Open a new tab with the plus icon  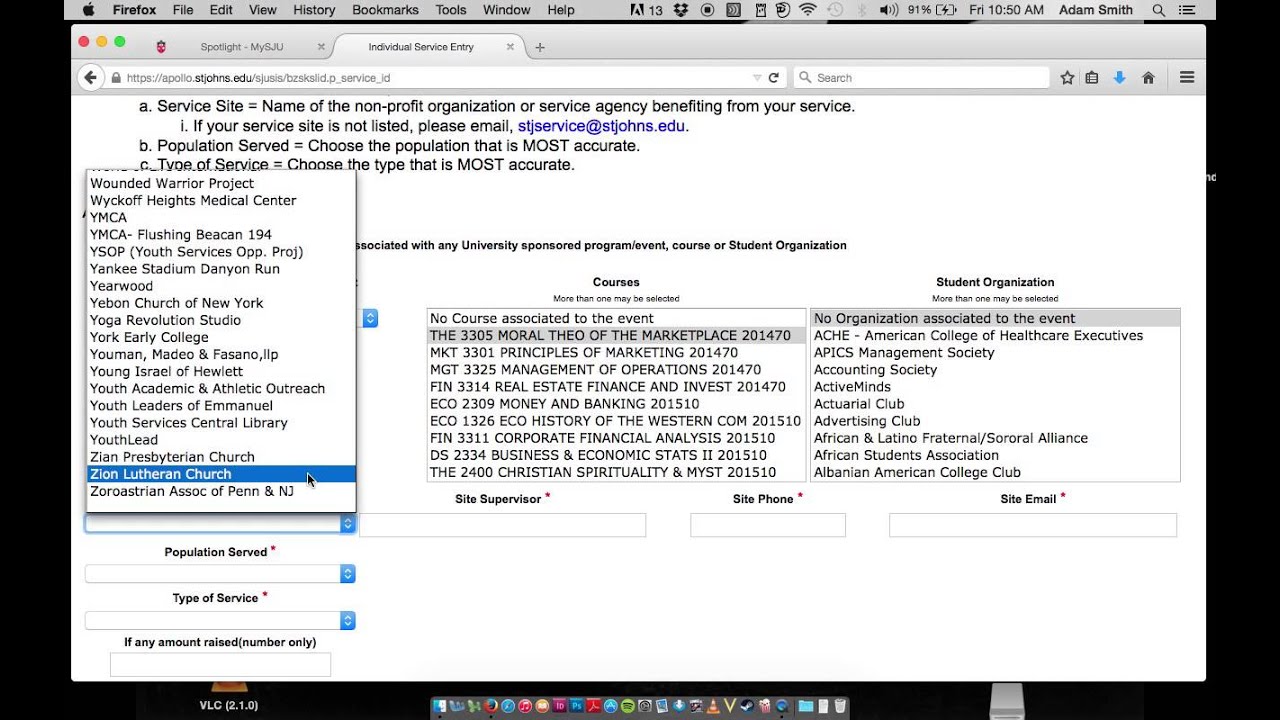pos(540,47)
